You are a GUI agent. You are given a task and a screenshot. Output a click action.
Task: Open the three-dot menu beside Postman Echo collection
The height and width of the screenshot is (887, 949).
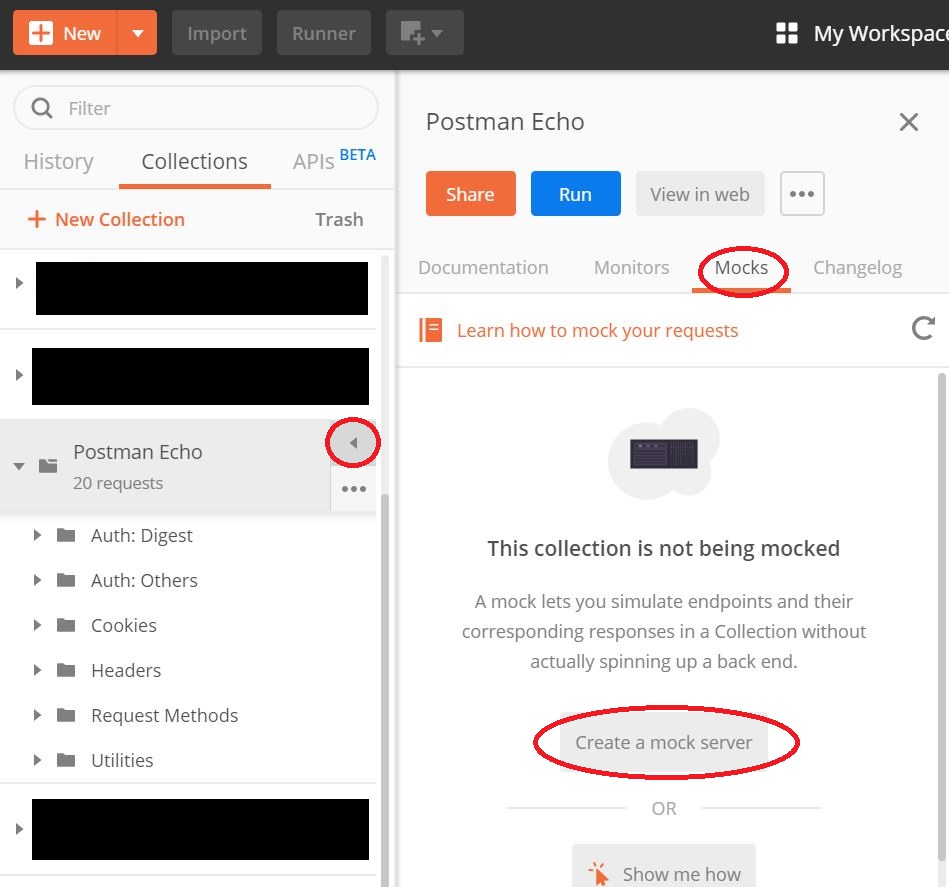point(353,489)
